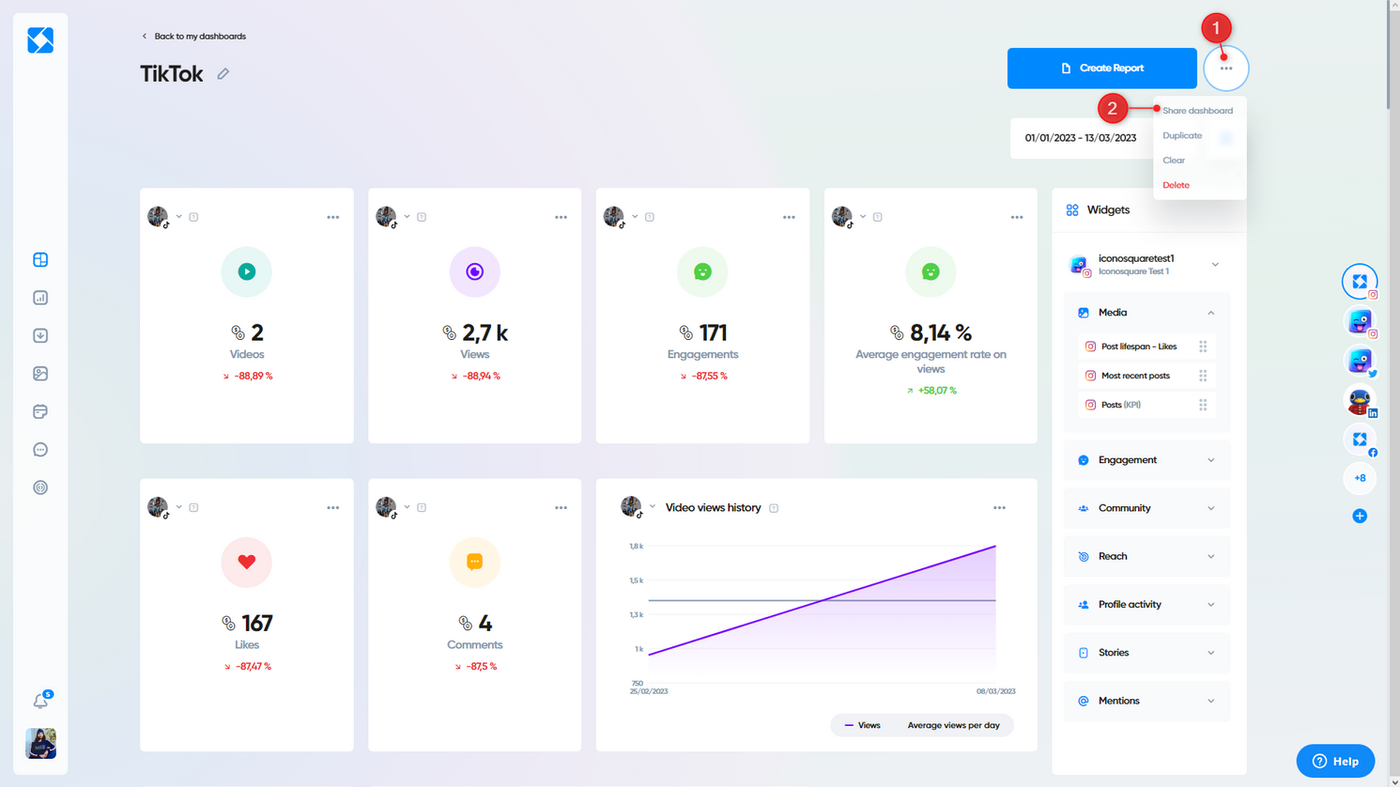
Task: Select the selected Instagram Iconosquare profile avatar
Action: pyautogui.click(x=1359, y=282)
